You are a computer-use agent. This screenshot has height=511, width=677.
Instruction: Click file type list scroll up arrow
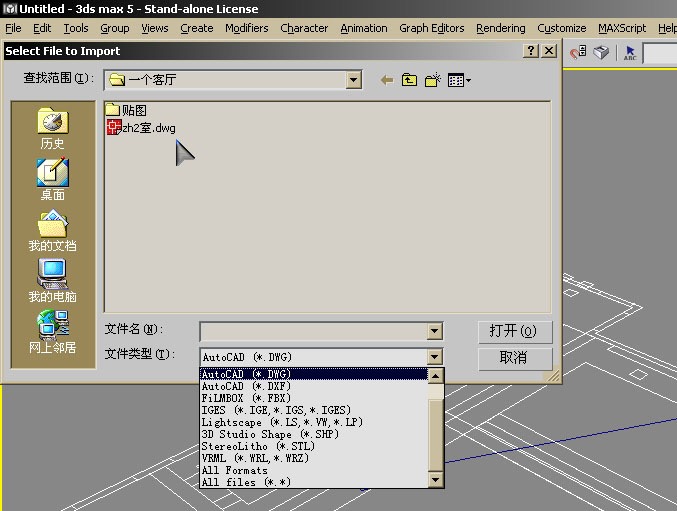(x=435, y=376)
